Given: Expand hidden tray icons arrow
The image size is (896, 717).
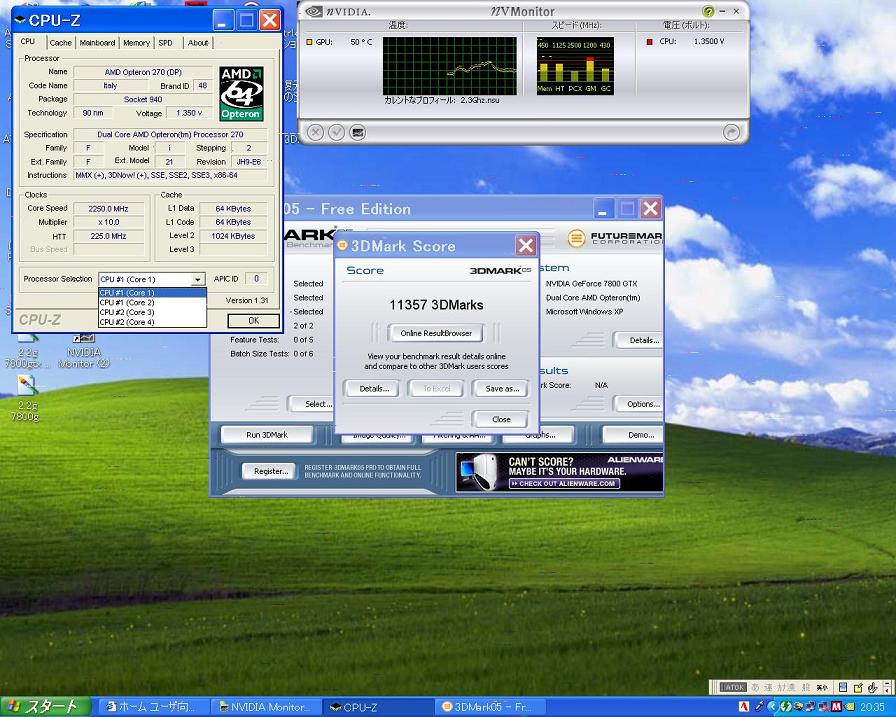Looking at the screenshot, I should [x=771, y=707].
